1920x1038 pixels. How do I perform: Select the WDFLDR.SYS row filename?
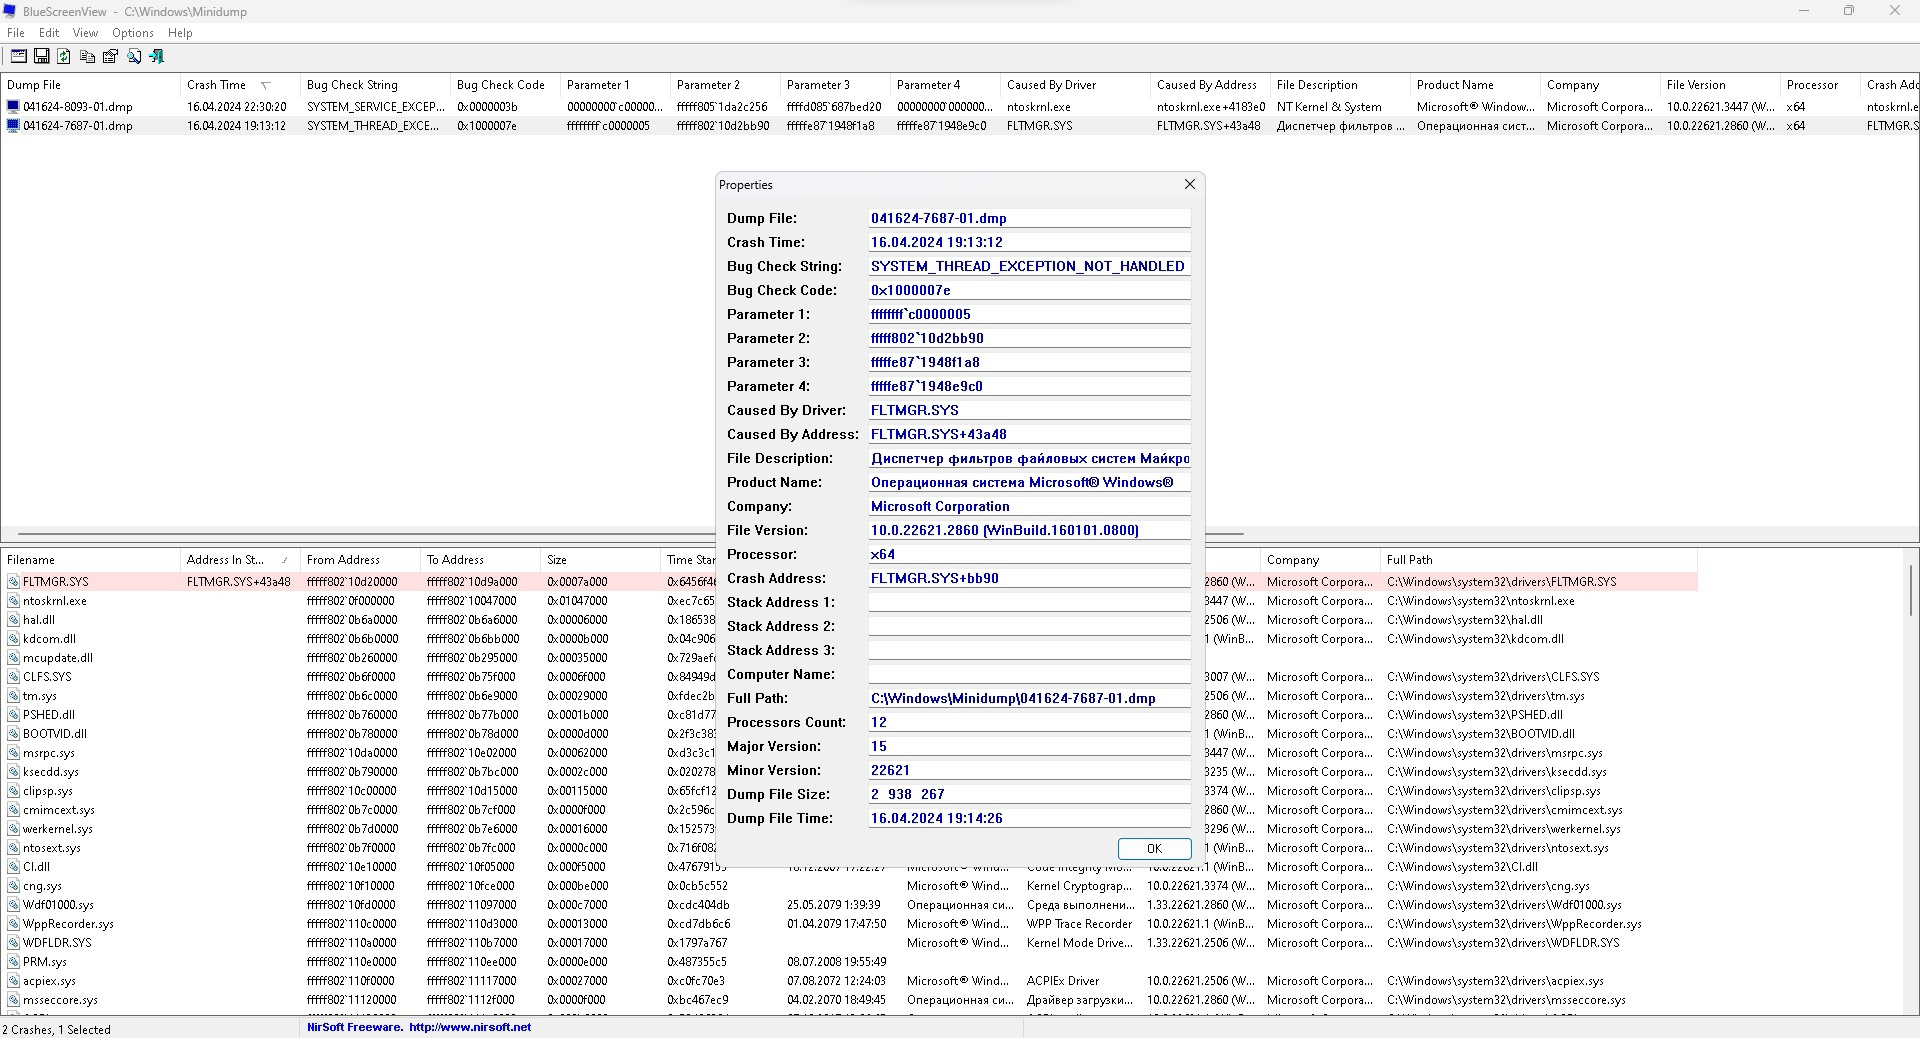(x=57, y=943)
